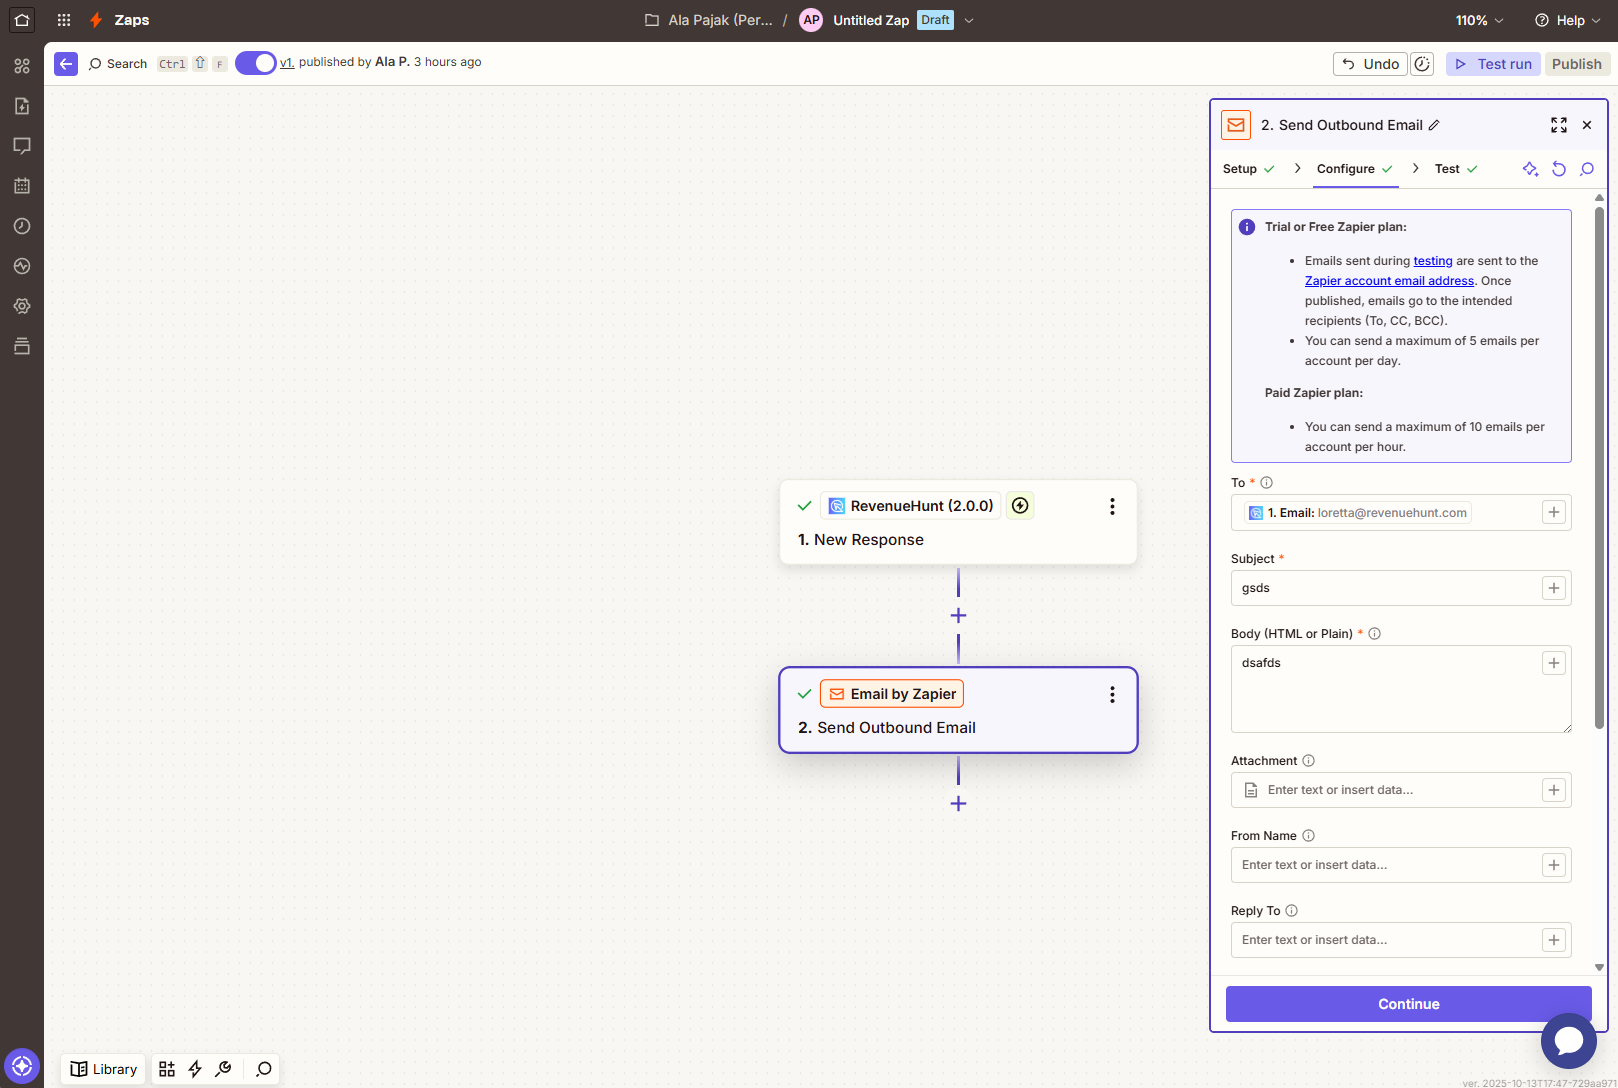Click the Chatbots speech bubble sidebar icon

22,146
